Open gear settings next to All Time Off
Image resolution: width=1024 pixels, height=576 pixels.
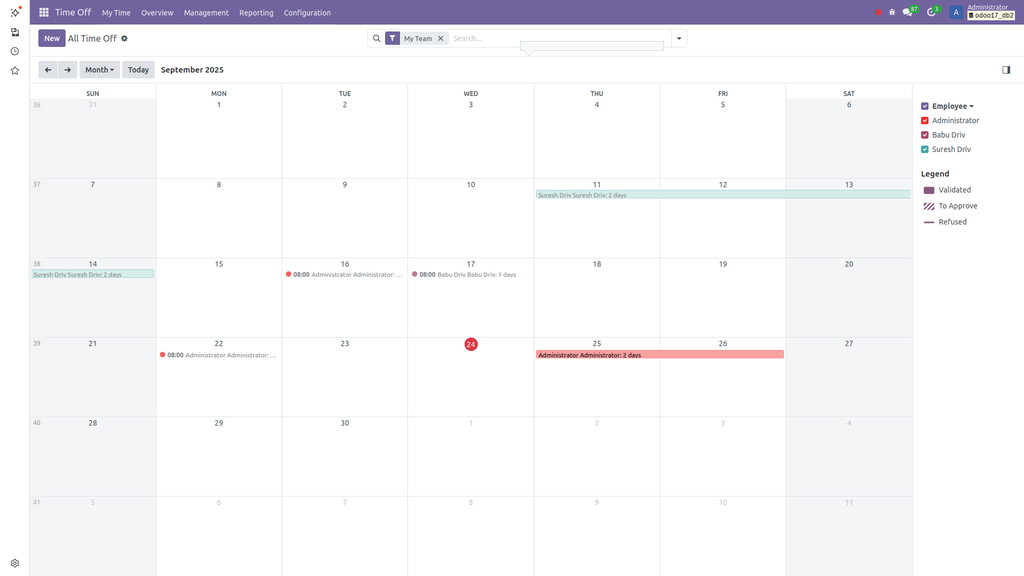point(125,38)
